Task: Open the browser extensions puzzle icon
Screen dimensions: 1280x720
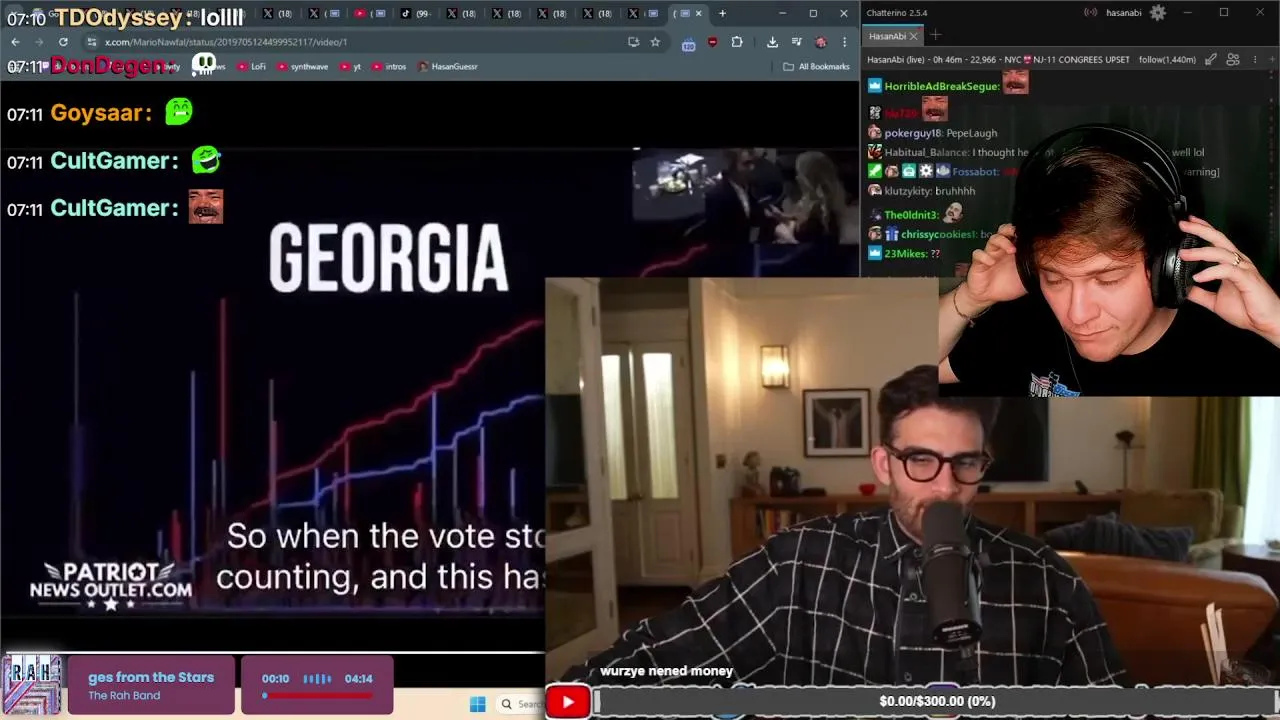Action: point(737,42)
